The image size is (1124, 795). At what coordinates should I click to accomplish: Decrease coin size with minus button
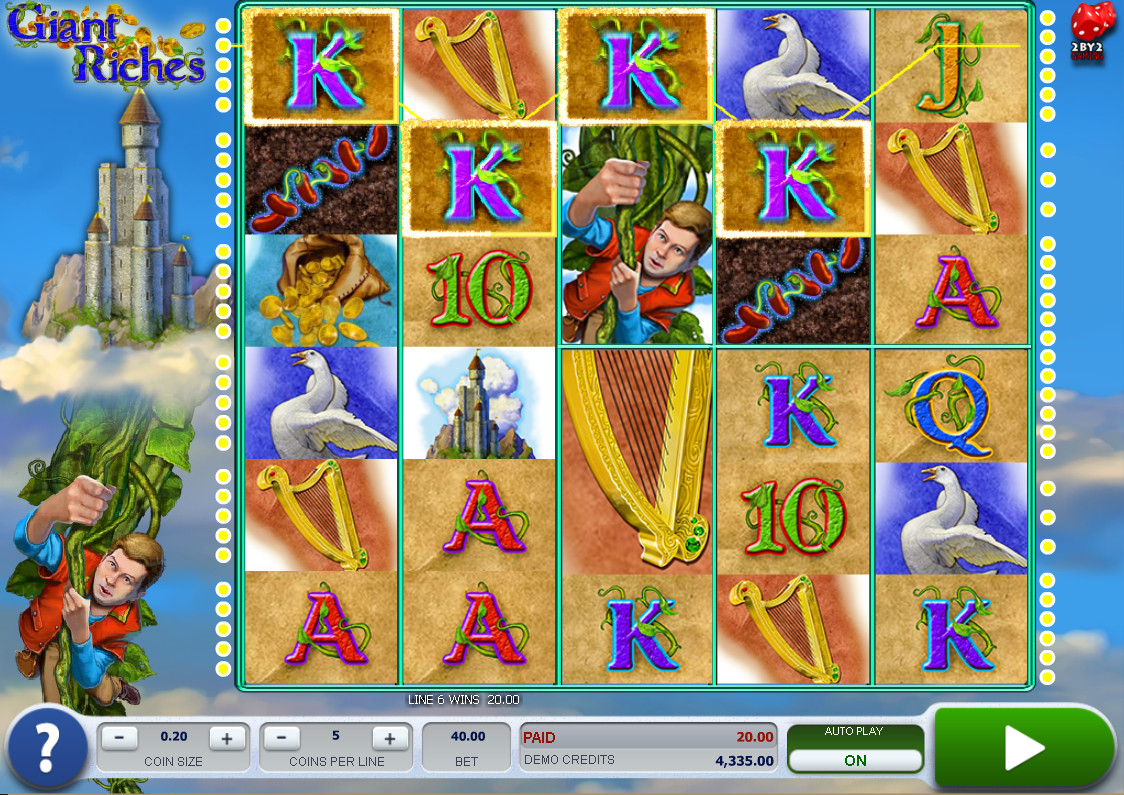[x=120, y=738]
